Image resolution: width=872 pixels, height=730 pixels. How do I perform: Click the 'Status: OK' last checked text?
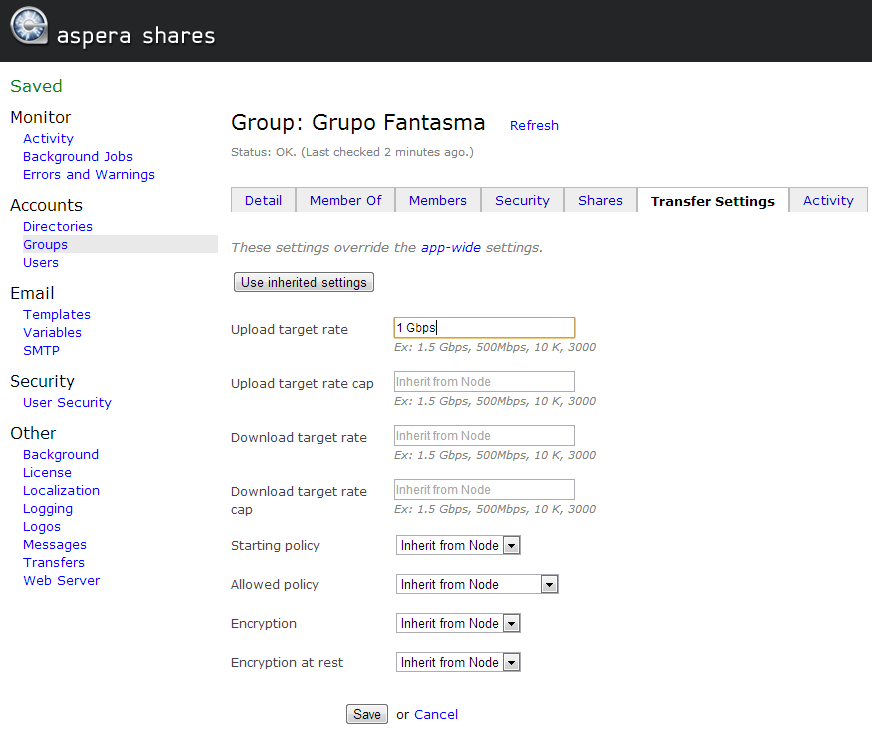(353, 152)
